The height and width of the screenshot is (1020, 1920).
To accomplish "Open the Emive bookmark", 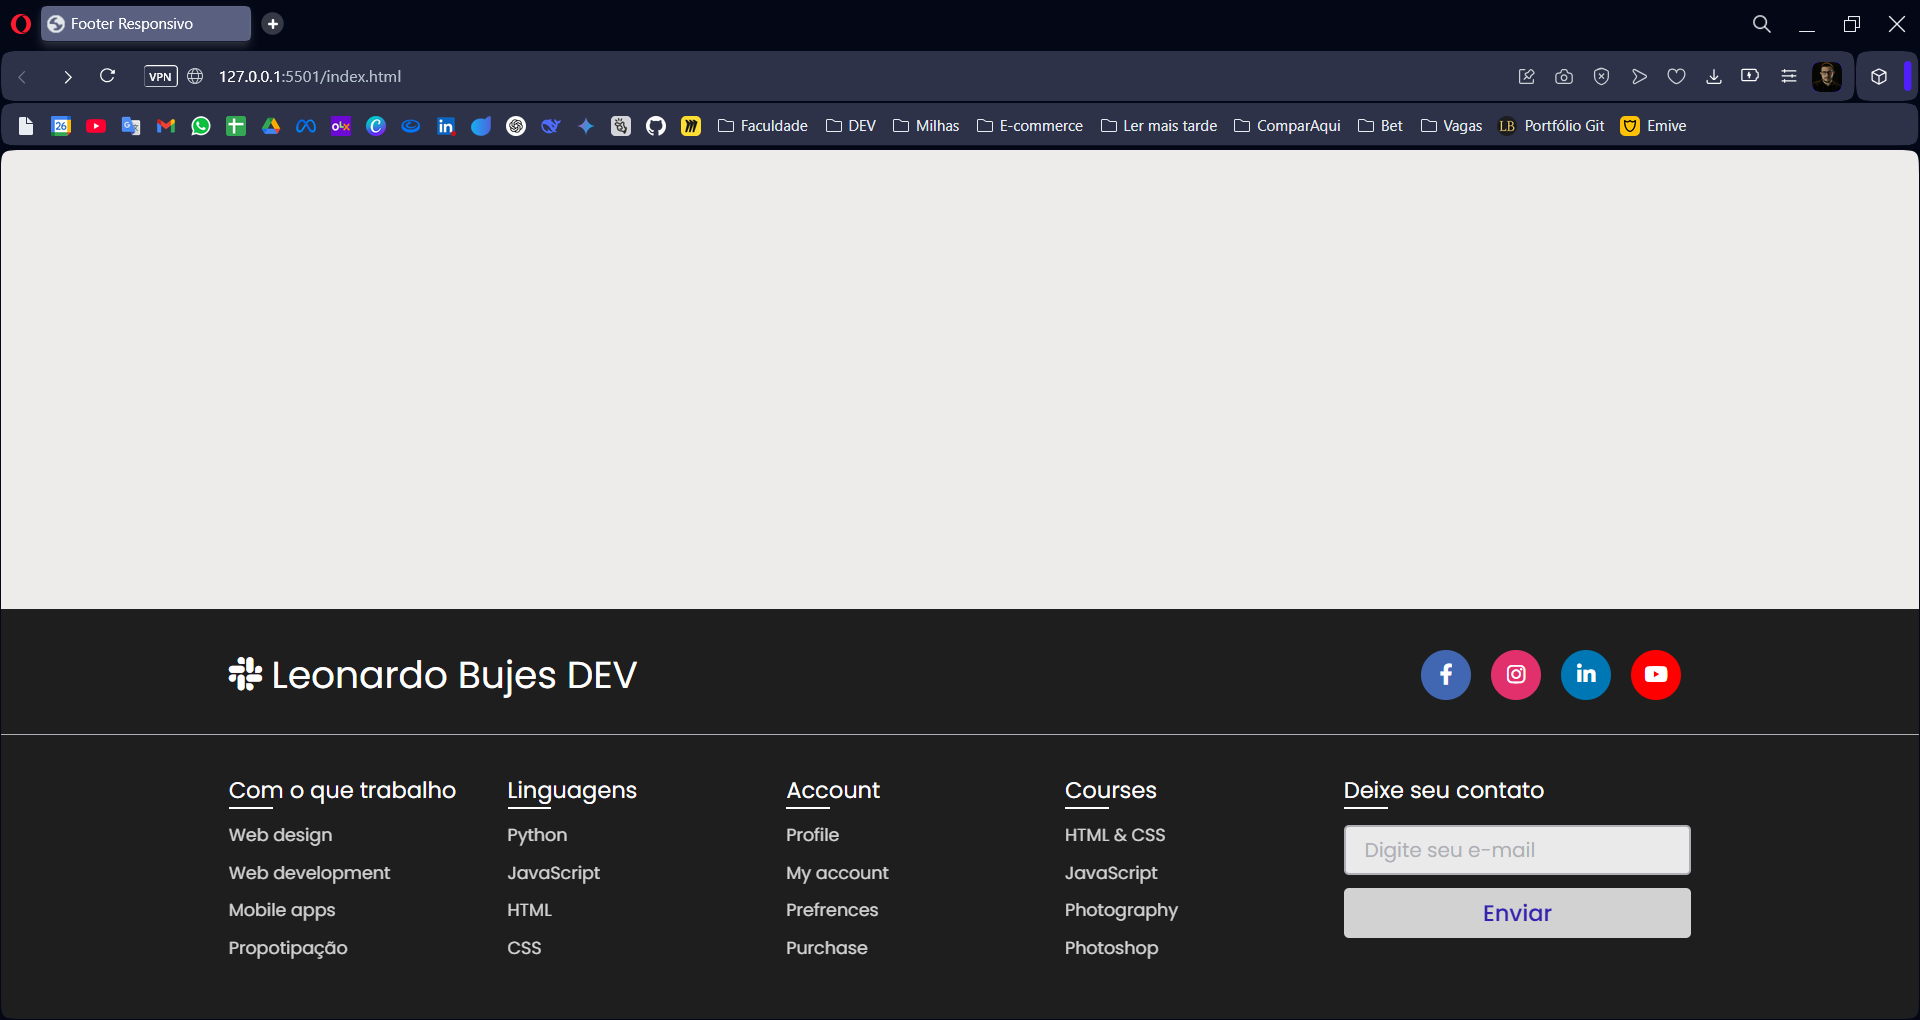I will [1654, 126].
